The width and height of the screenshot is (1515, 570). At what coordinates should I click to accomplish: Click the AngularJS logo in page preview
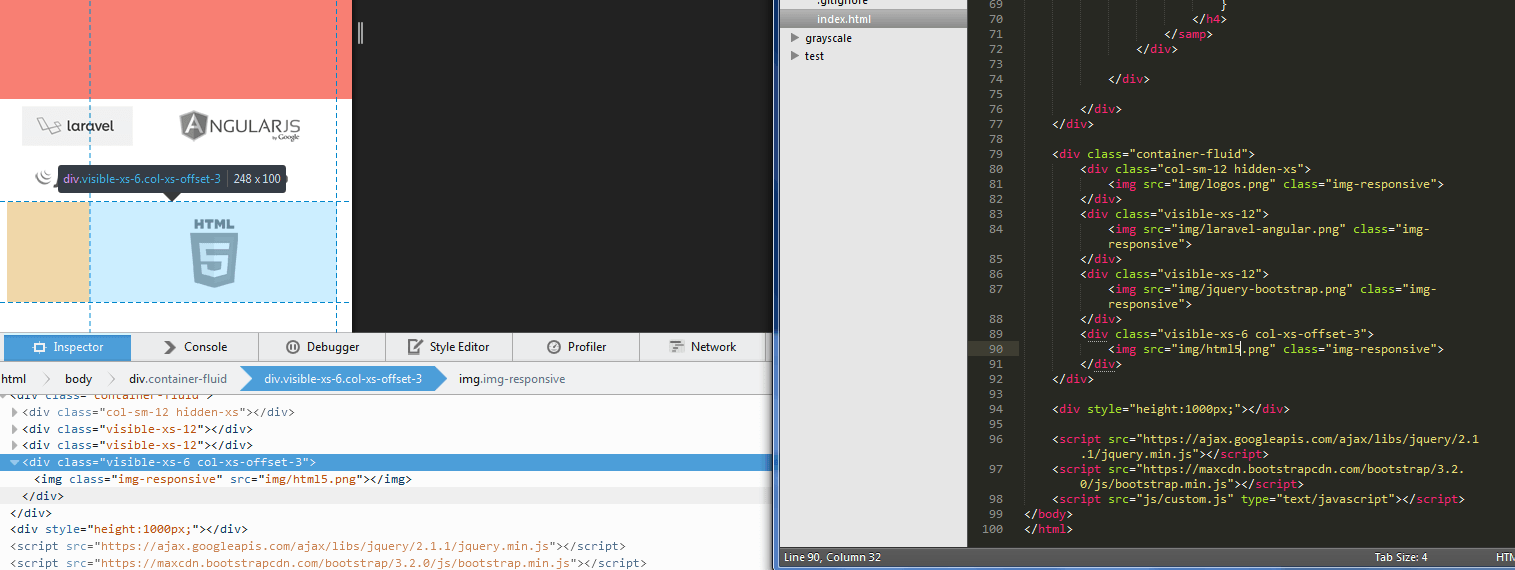240,126
